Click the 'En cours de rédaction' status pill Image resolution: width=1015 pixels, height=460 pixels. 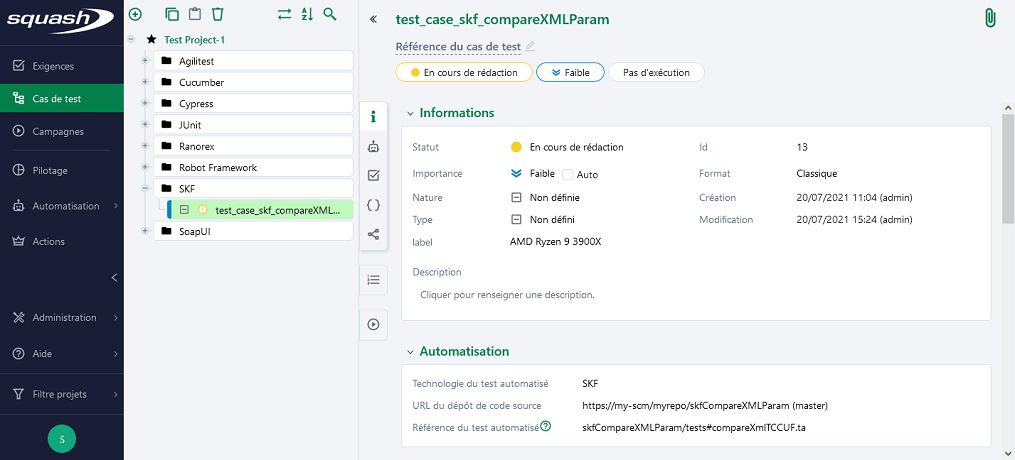click(464, 72)
